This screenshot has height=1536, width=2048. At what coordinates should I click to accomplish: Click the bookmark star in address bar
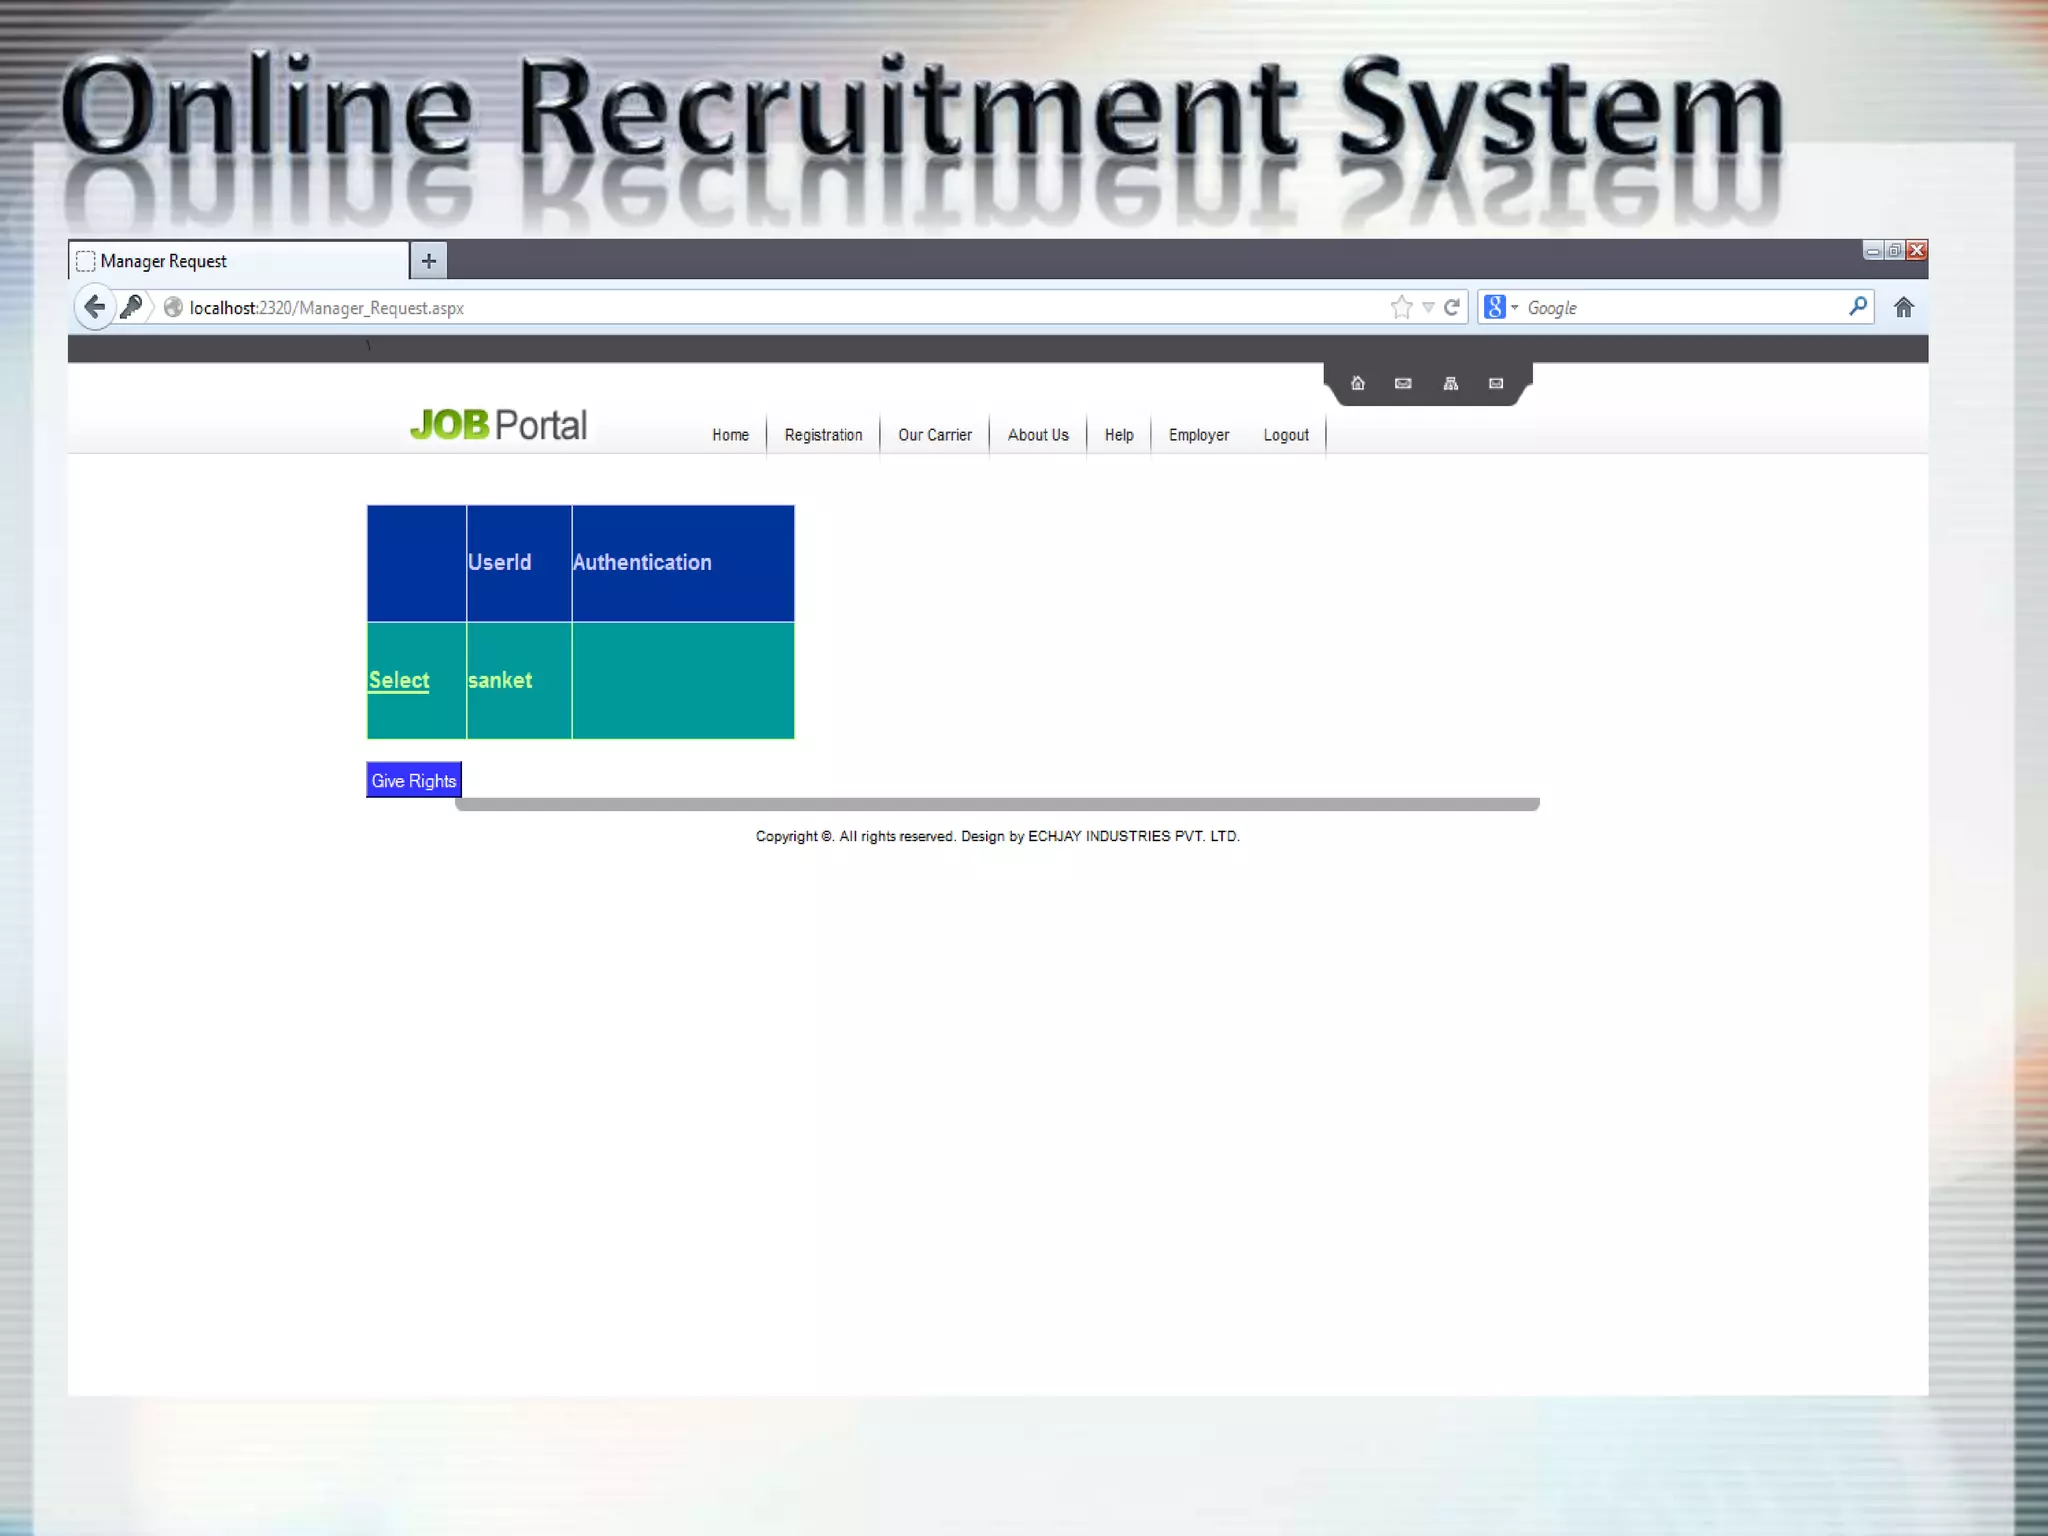[x=1401, y=307]
